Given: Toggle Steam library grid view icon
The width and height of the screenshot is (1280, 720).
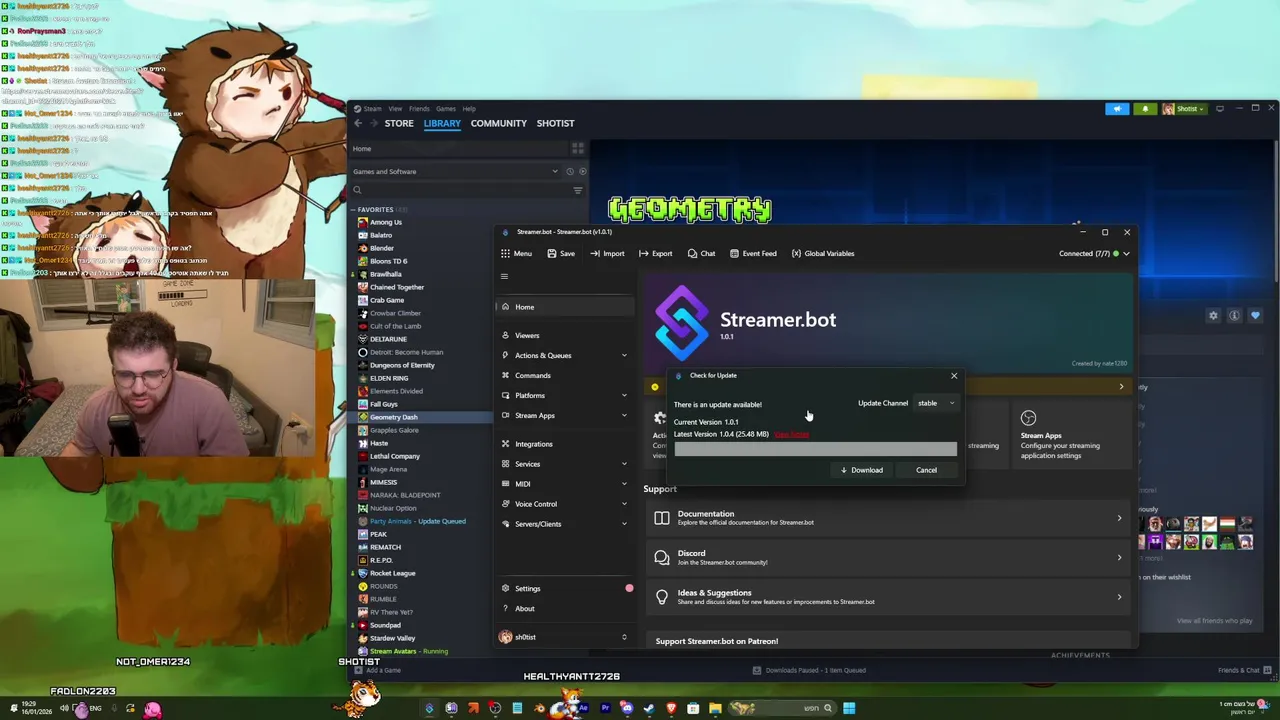Looking at the screenshot, I should (577, 148).
